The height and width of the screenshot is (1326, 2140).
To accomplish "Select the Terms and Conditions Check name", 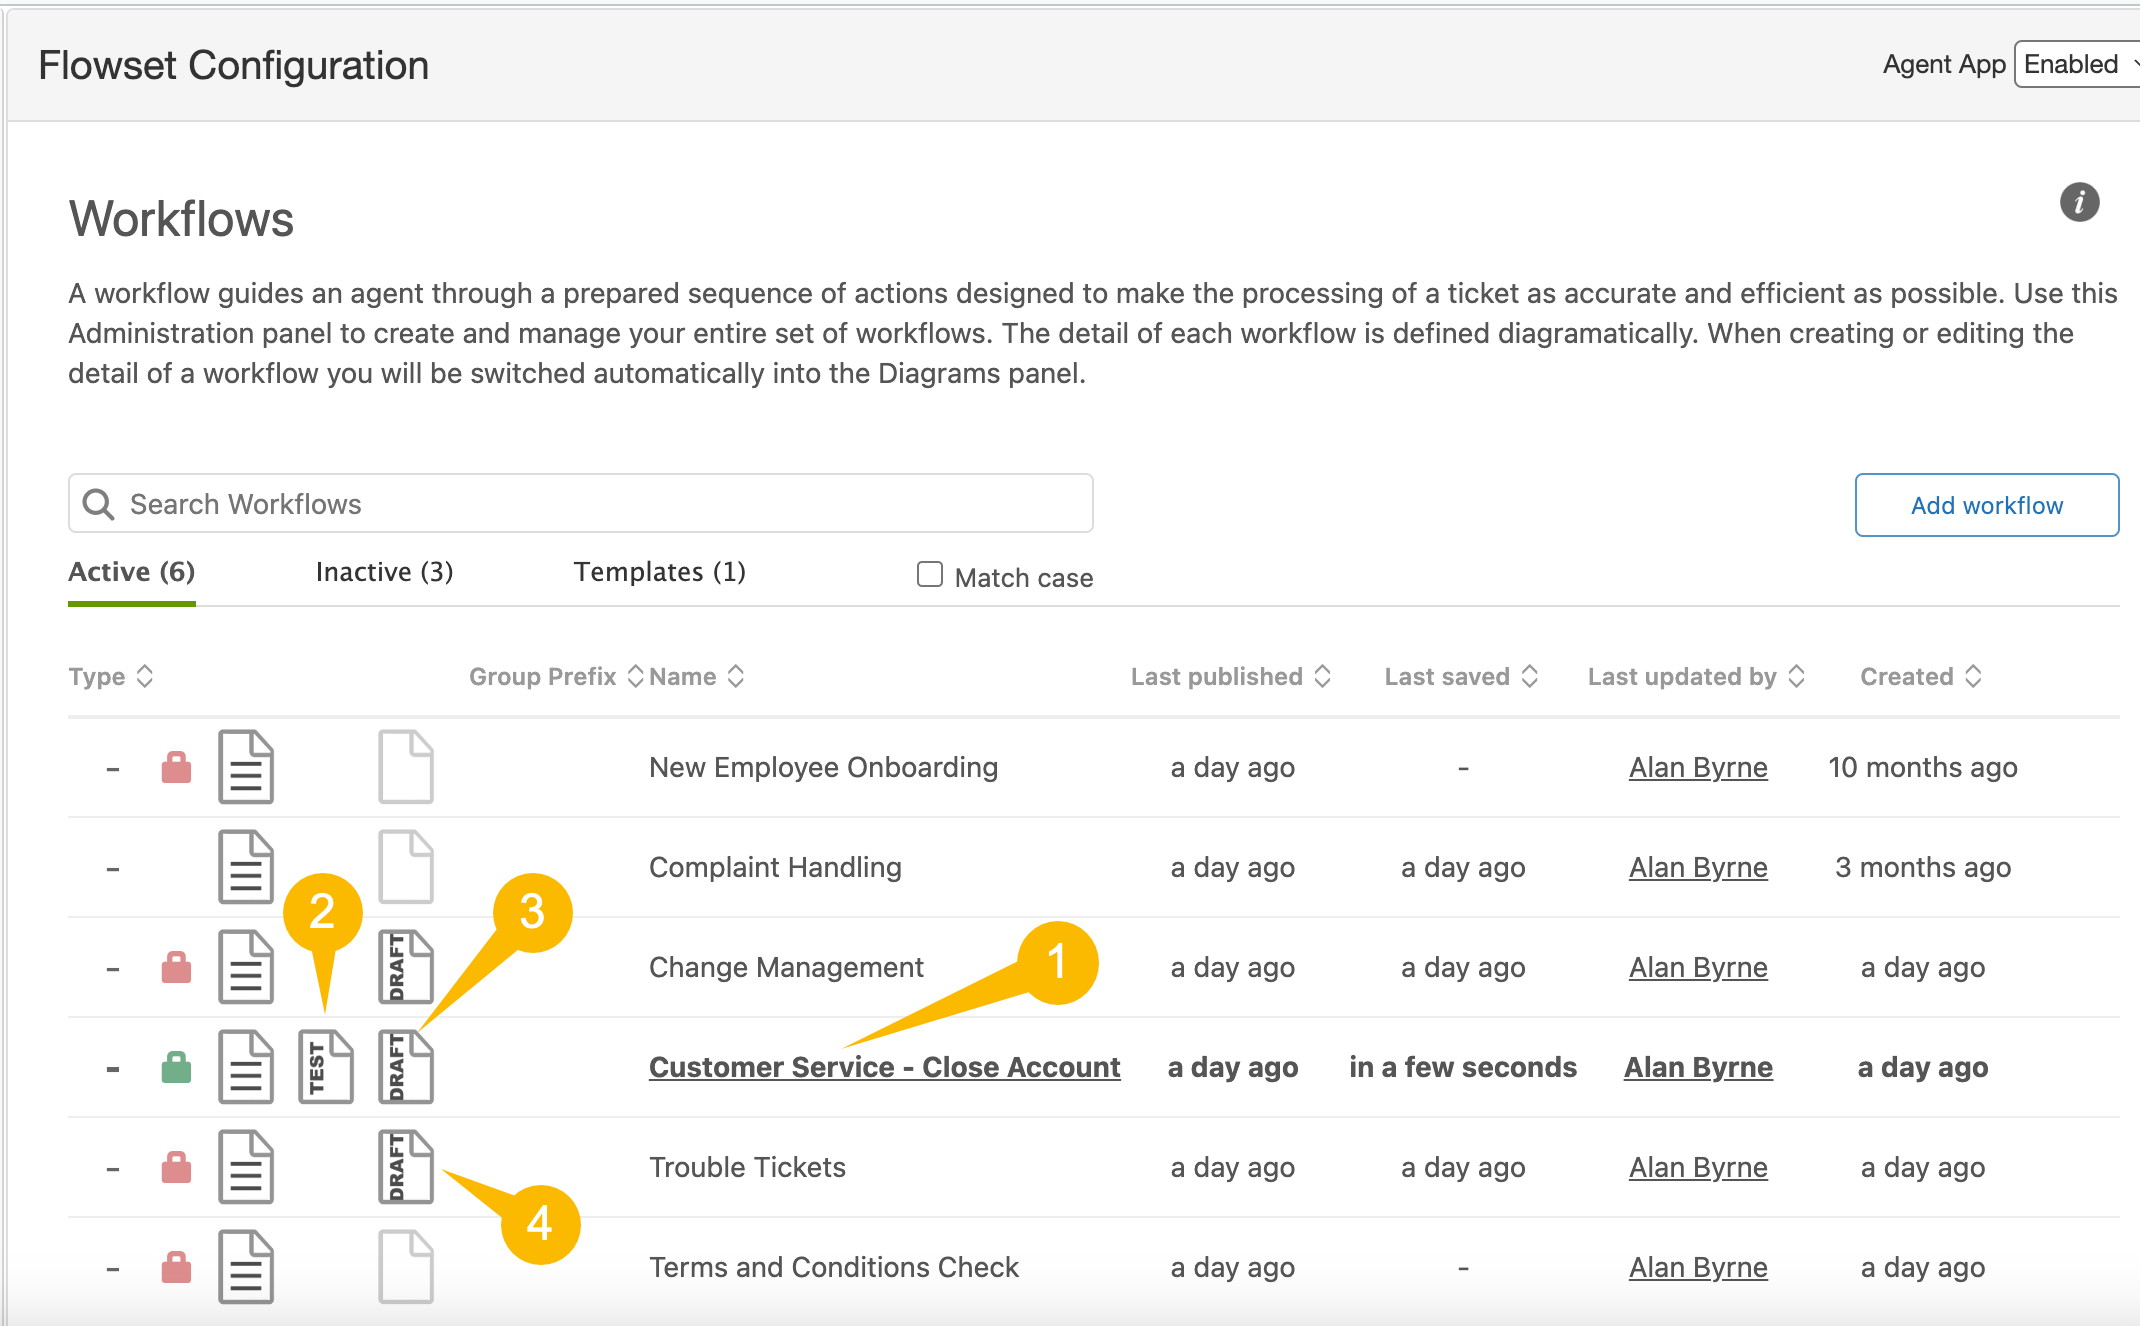I will click(x=834, y=1267).
